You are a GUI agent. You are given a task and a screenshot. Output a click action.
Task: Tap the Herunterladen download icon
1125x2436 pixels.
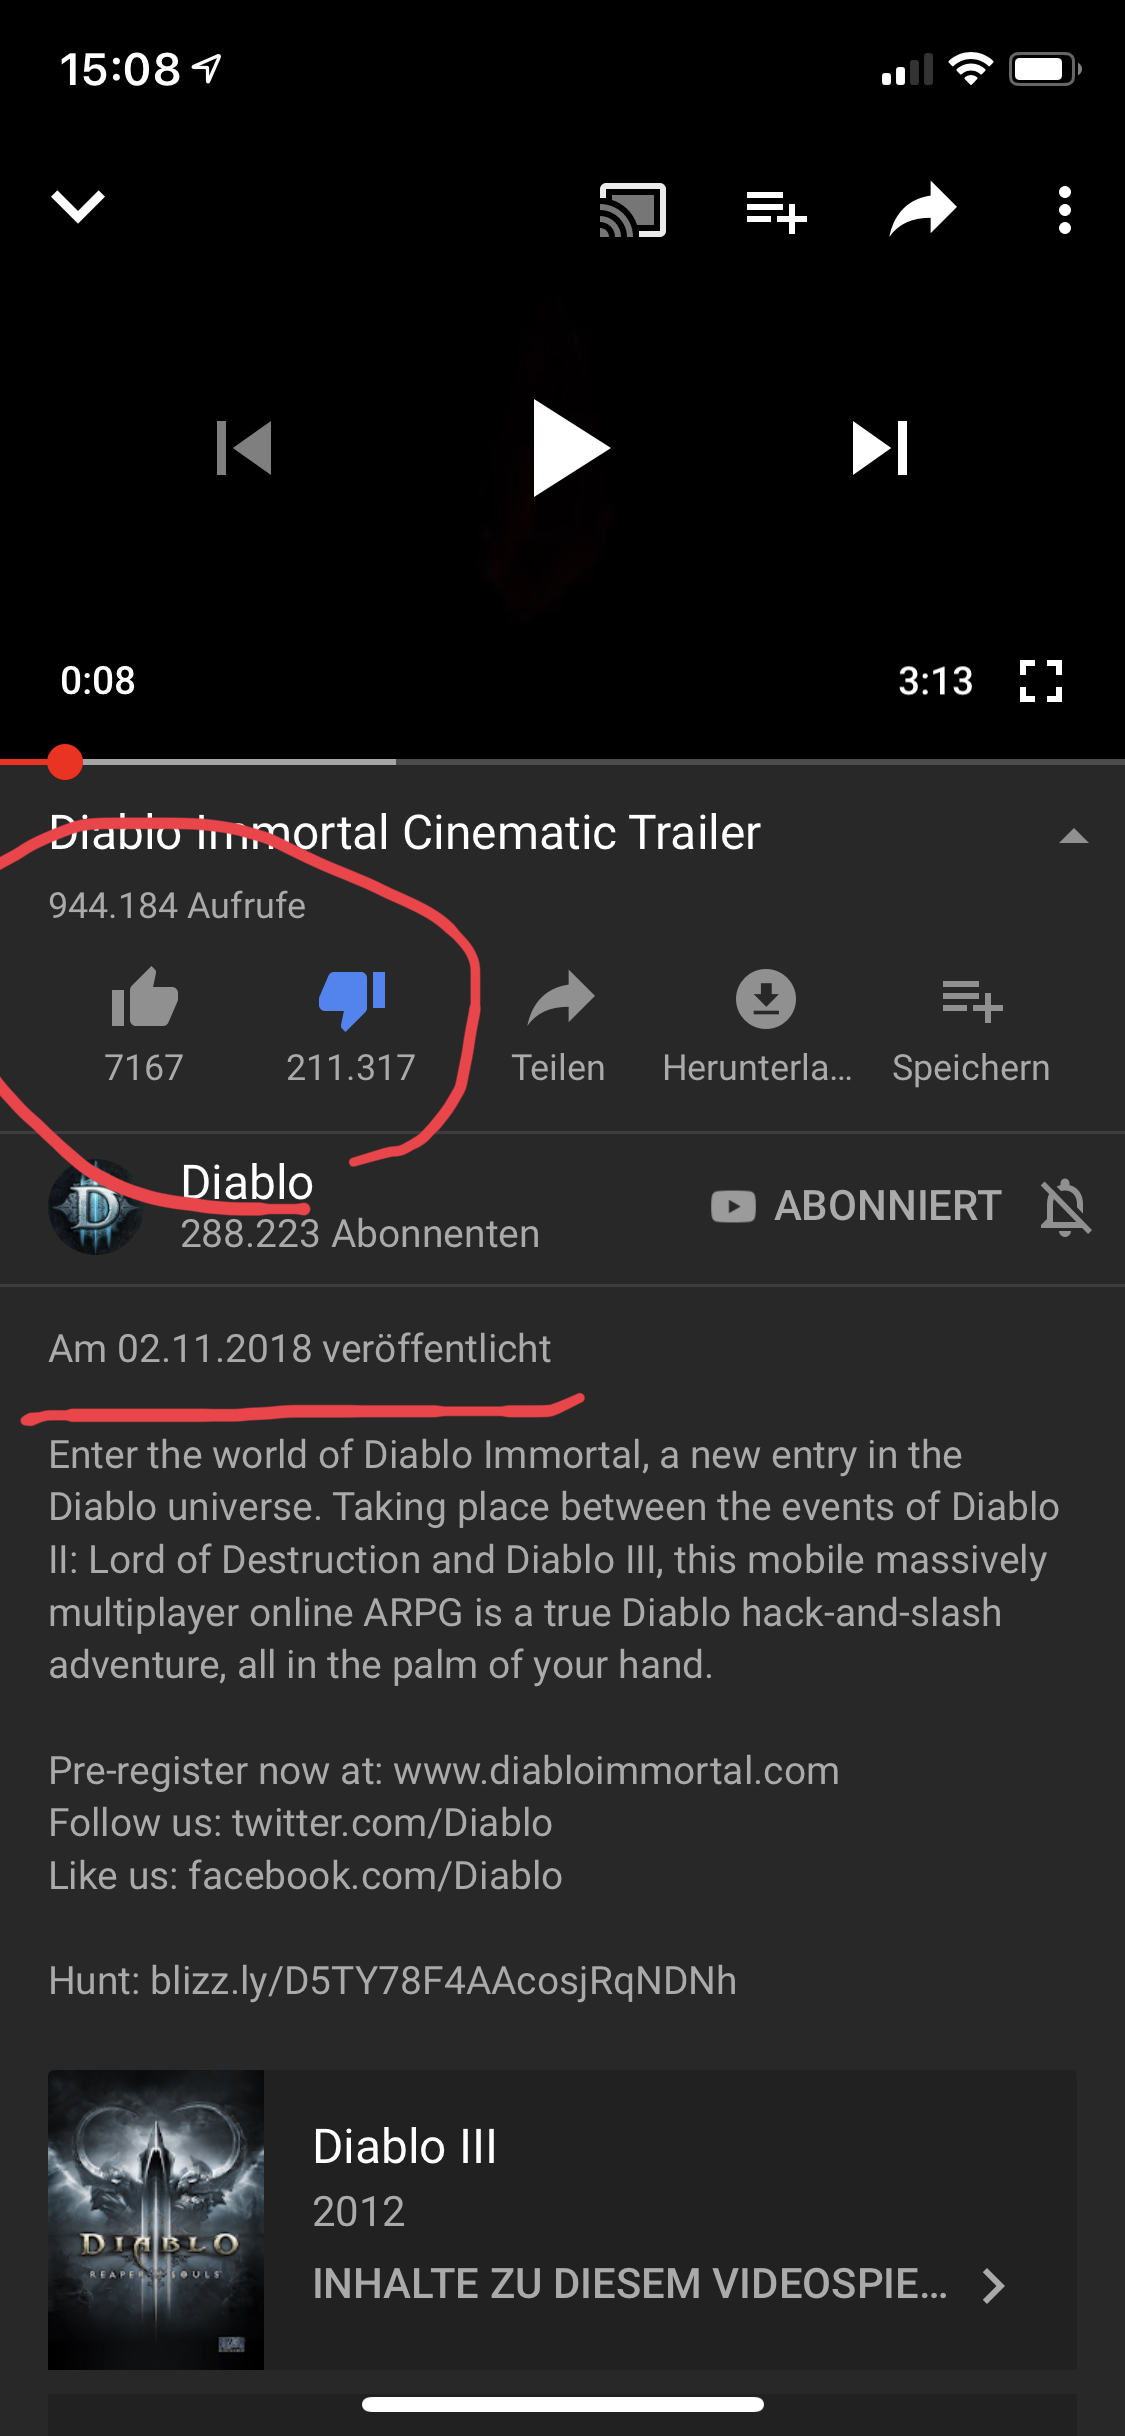click(766, 998)
